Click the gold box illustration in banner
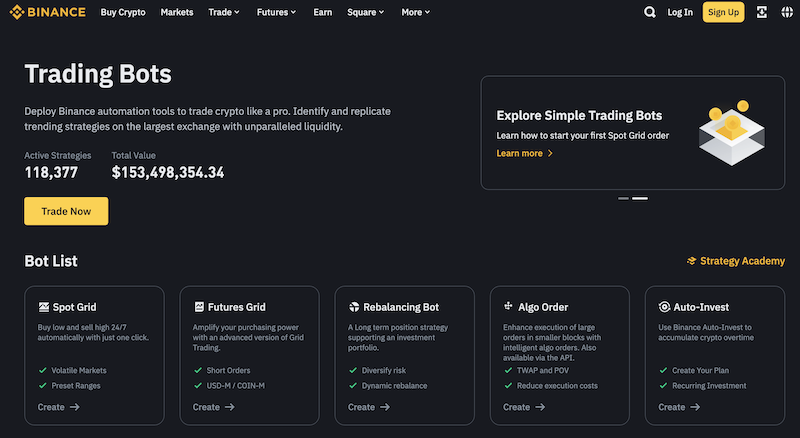Image resolution: width=800 pixels, height=438 pixels. coord(732,133)
